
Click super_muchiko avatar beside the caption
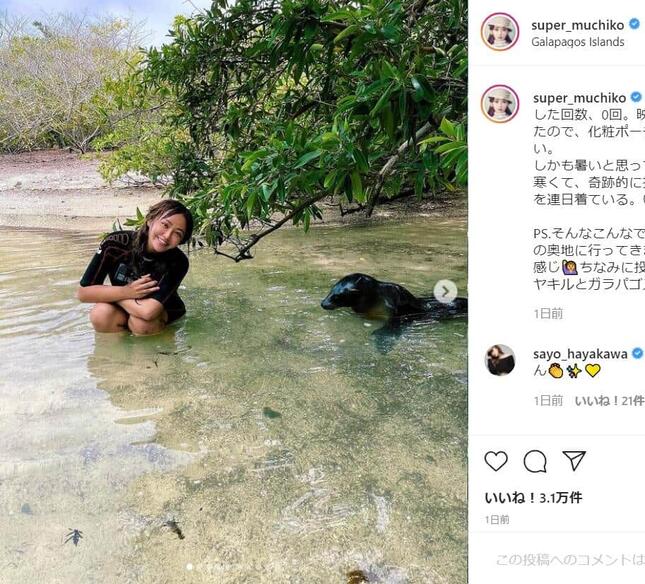pos(499,103)
